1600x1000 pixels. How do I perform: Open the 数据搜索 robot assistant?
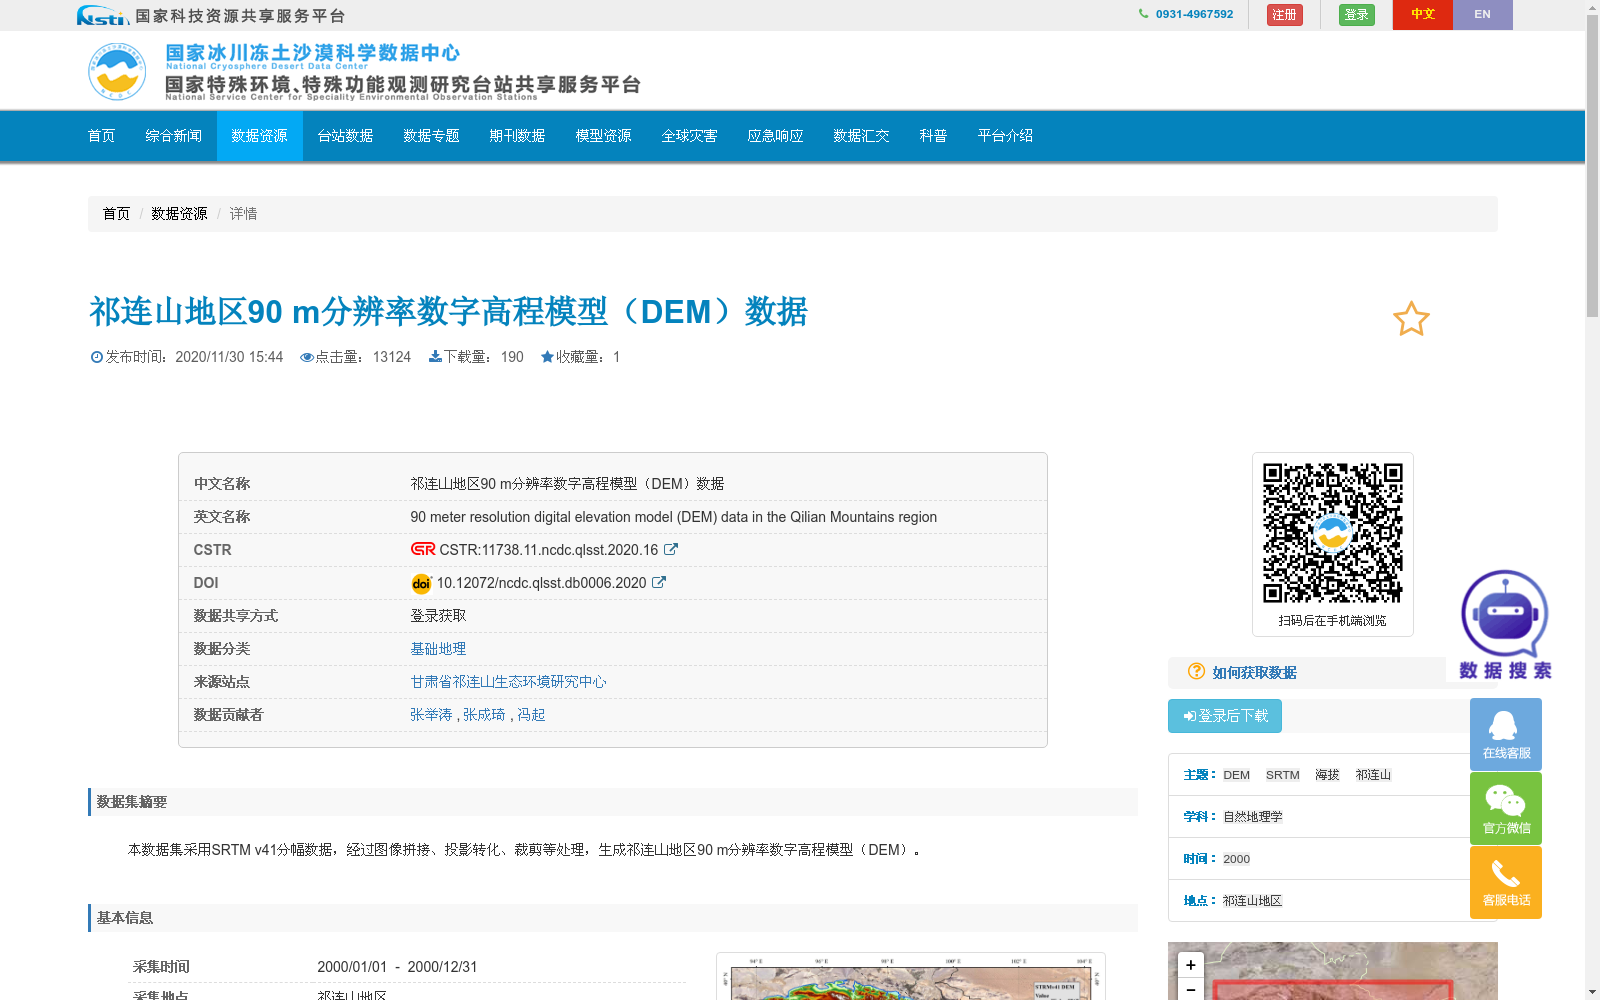[x=1505, y=626]
